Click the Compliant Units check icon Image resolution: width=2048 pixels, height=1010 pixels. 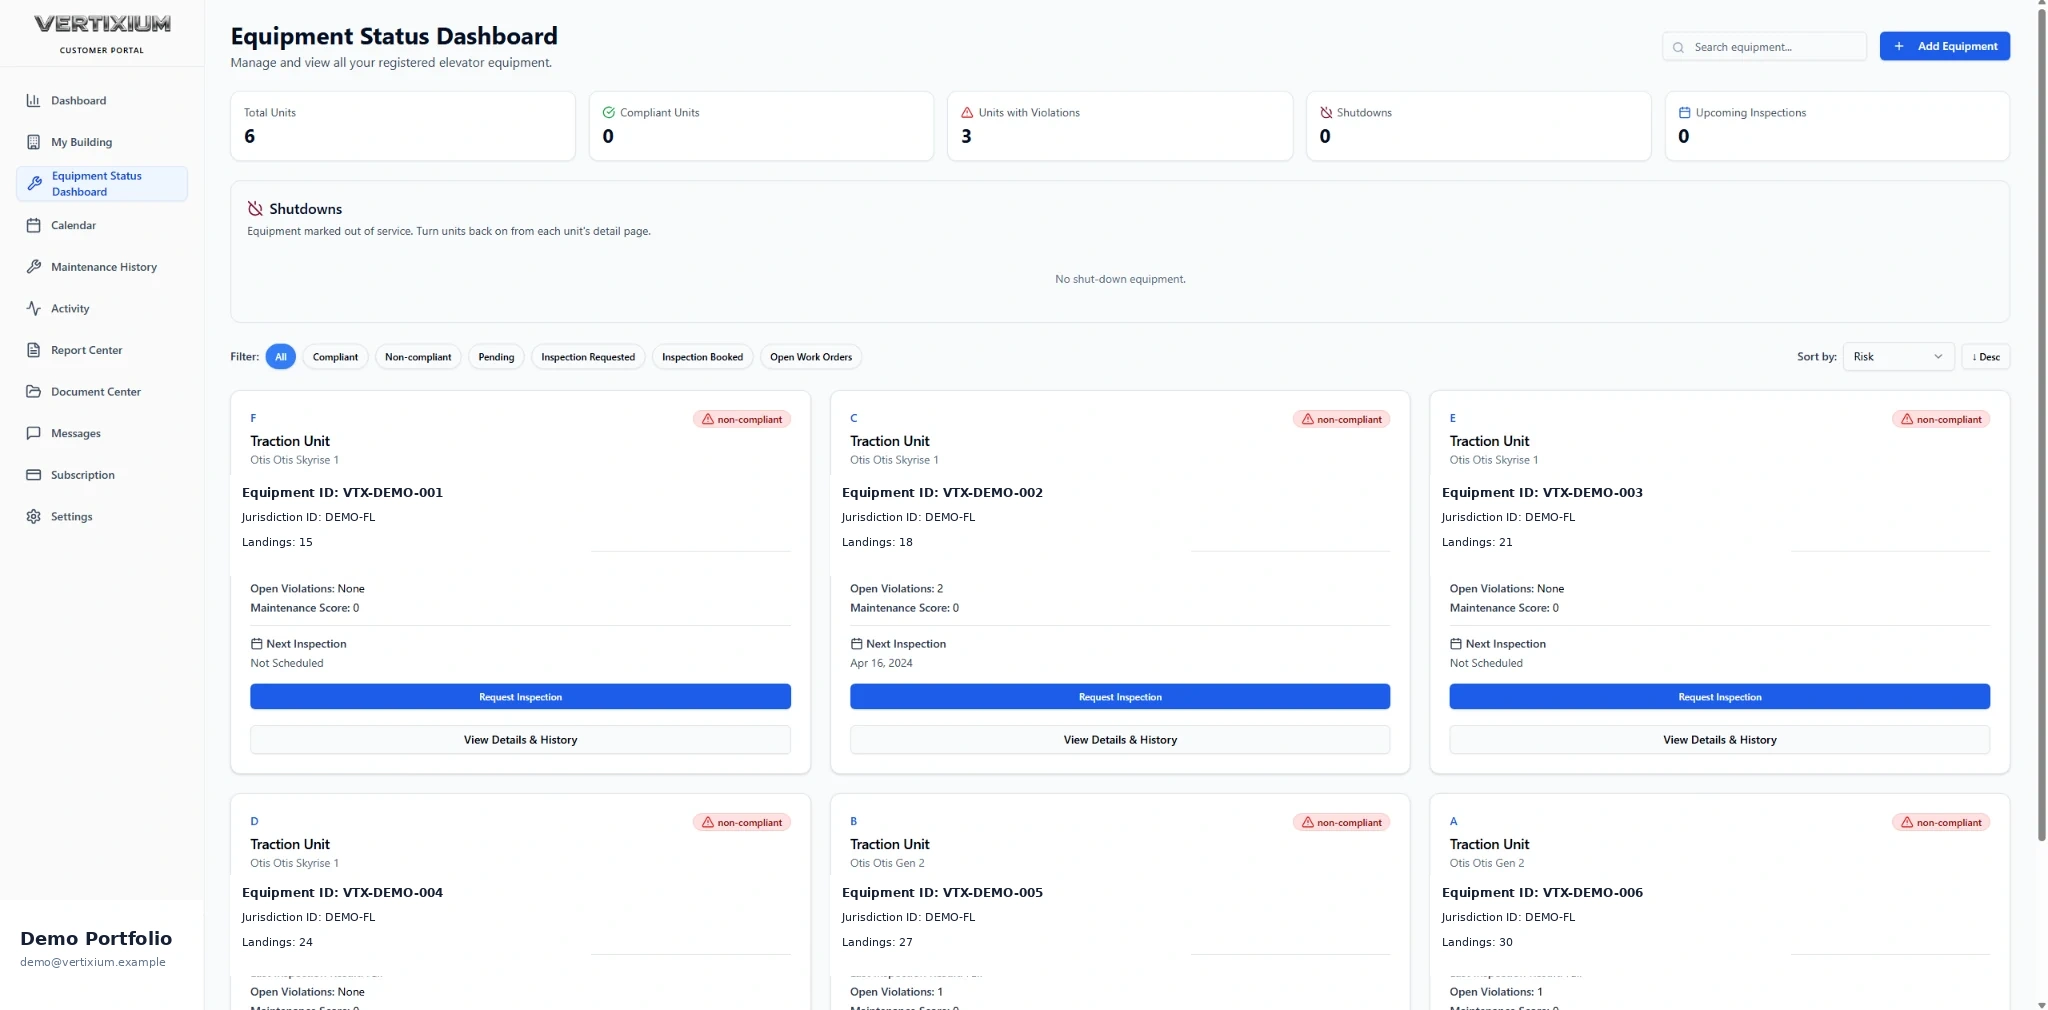(x=608, y=112)
